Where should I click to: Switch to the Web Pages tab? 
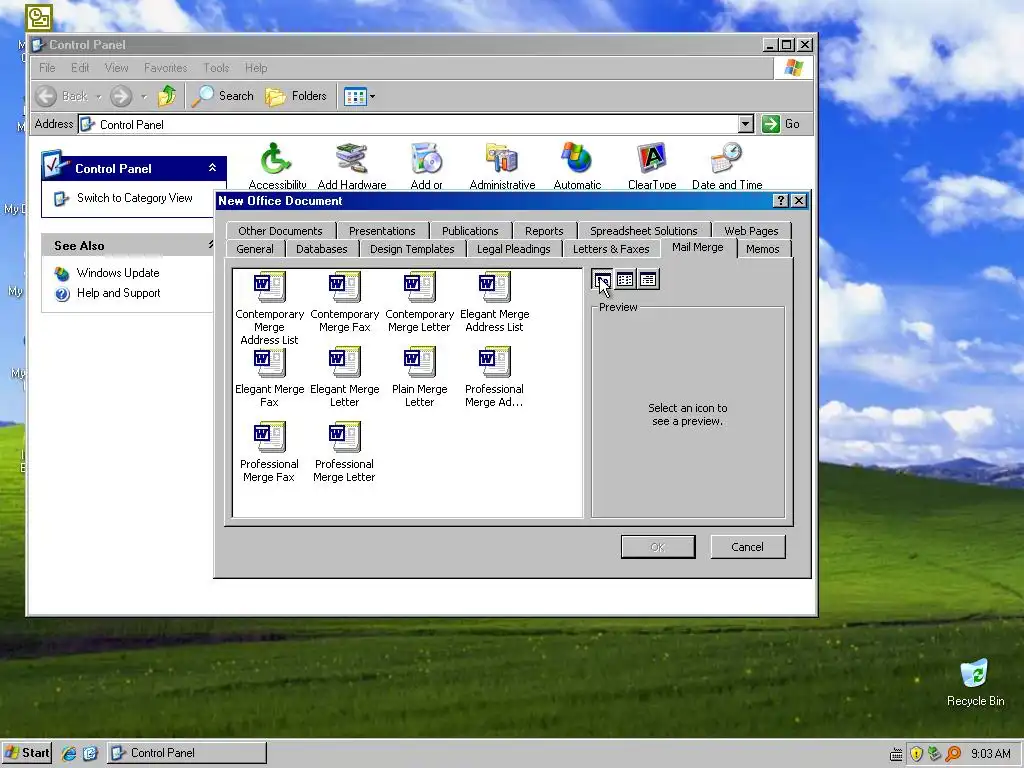(751, 231)
